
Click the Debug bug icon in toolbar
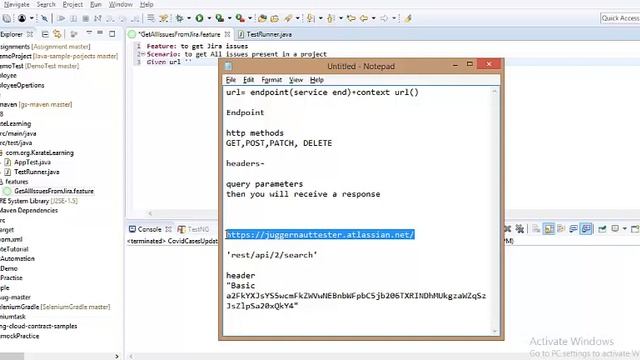click(179, 18)
